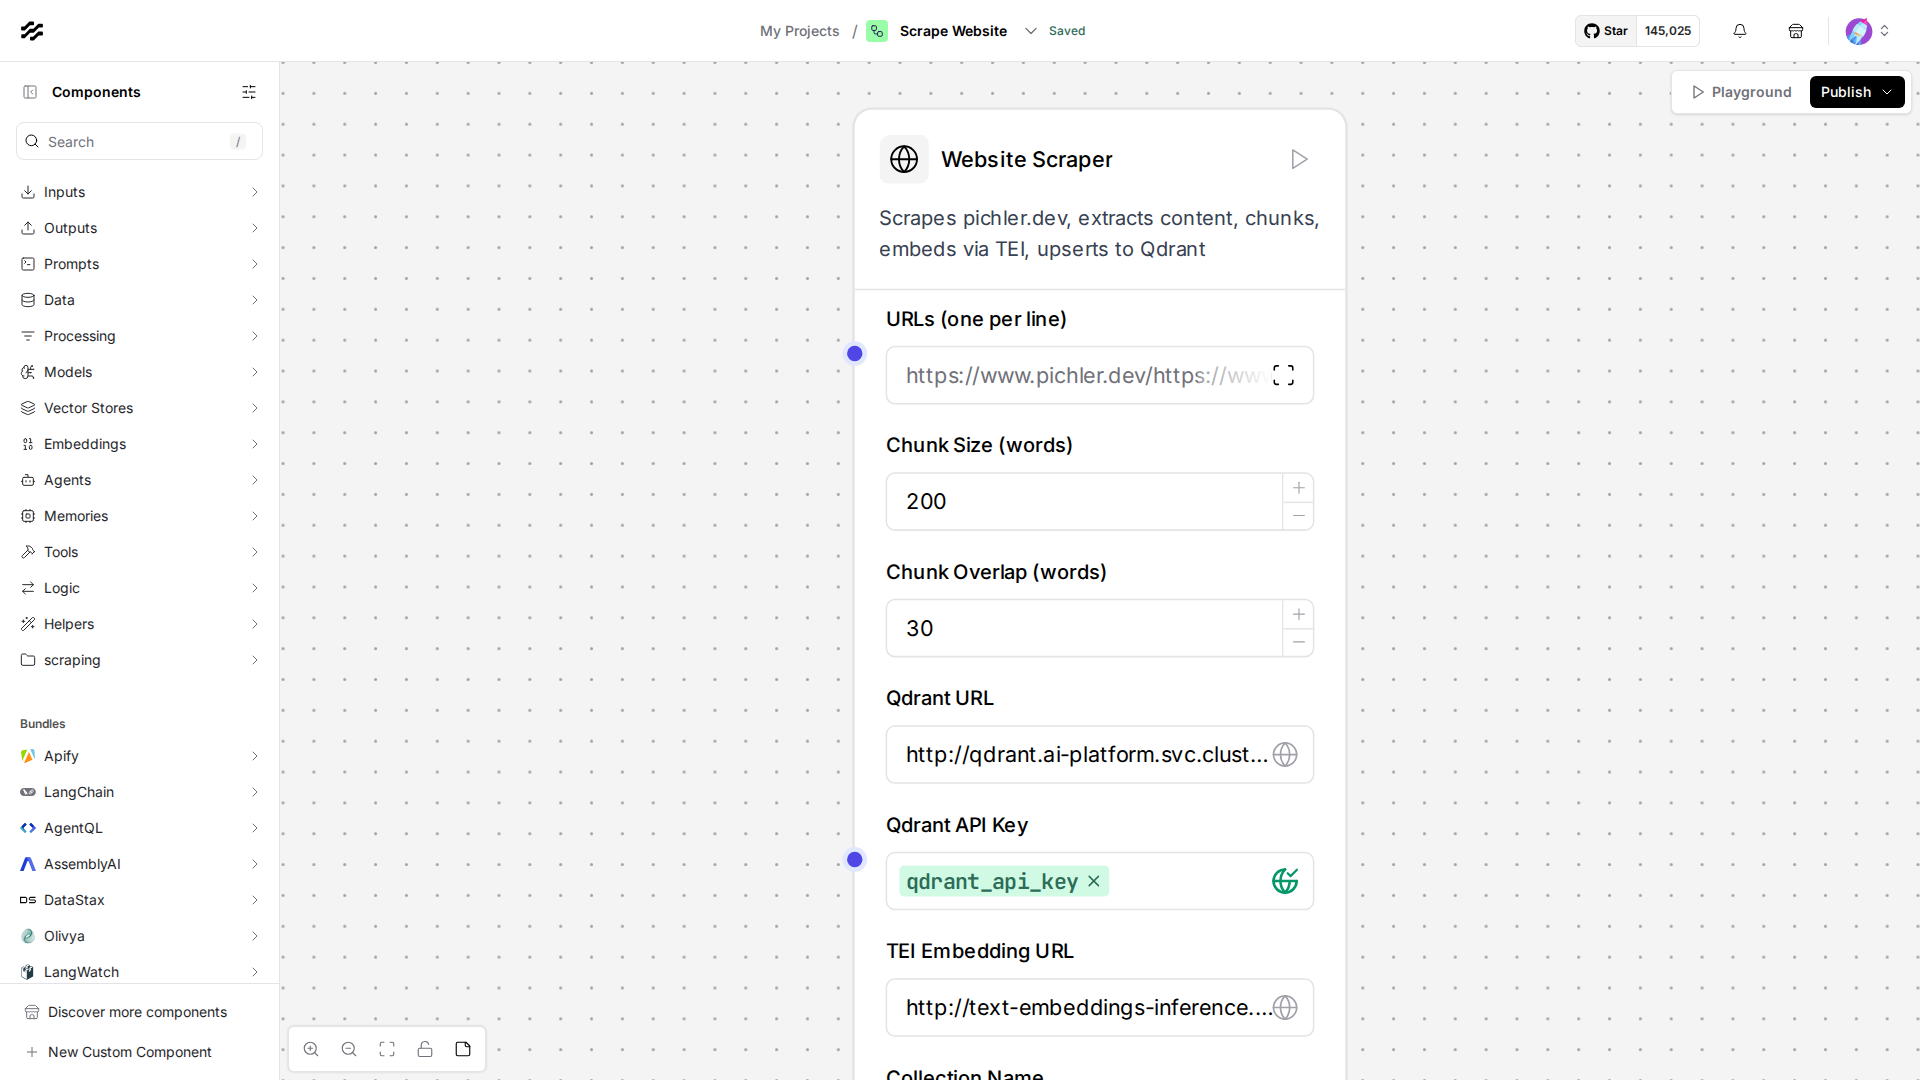
Task: Click the notifications bell icon
Action: click(x=1740, y=31)
